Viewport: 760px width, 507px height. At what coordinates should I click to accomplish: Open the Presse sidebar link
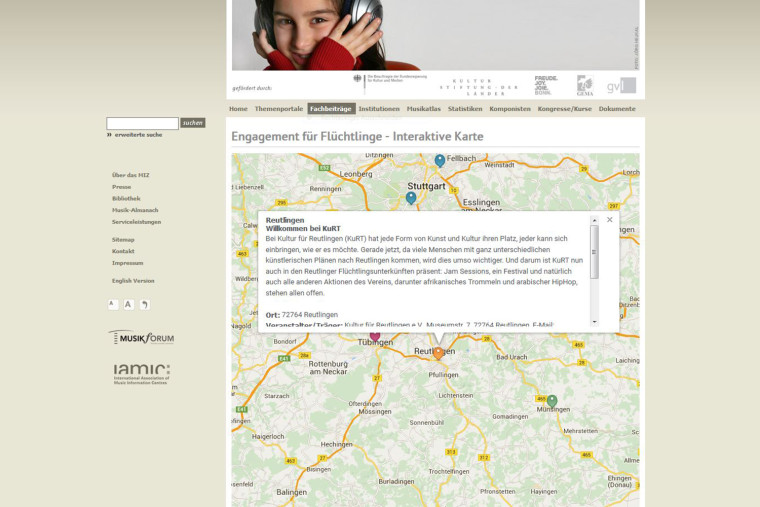[121, 187]
